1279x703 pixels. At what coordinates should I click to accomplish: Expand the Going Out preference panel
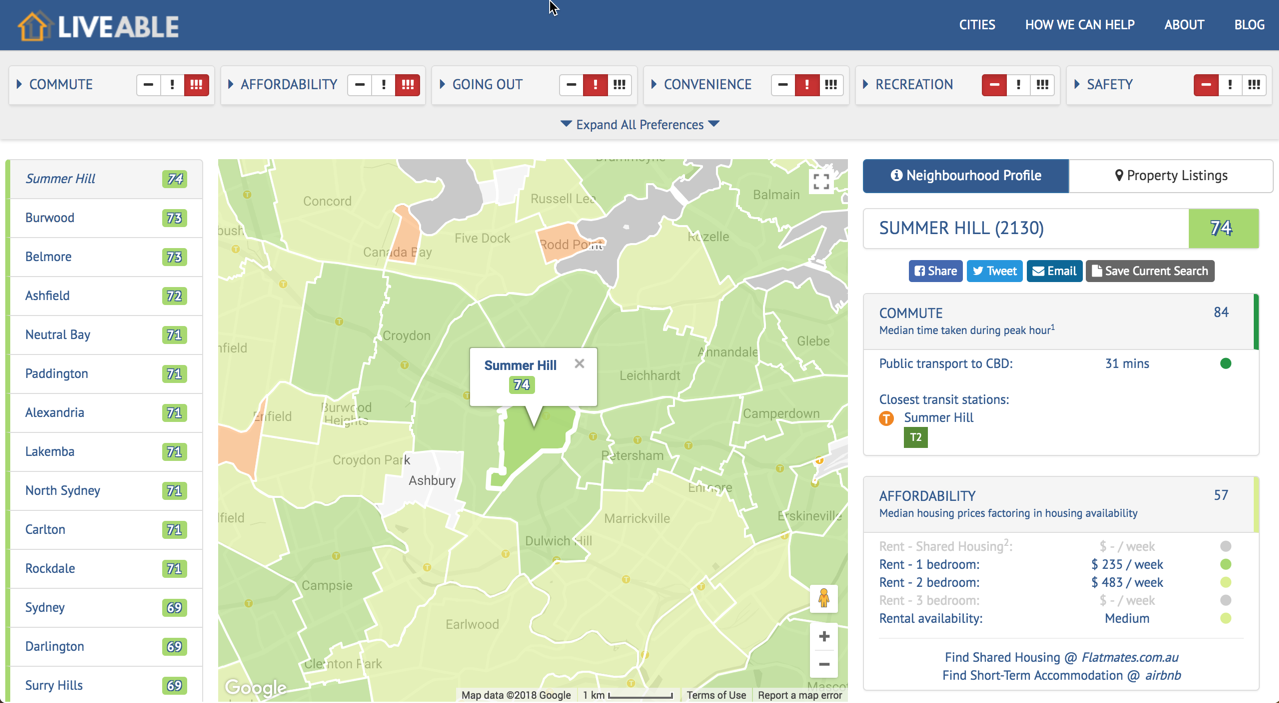(x=481, y=85)
